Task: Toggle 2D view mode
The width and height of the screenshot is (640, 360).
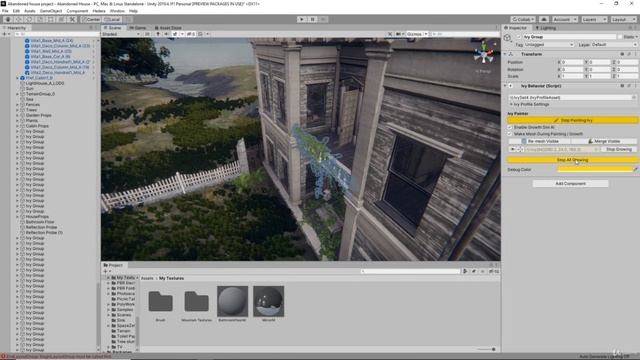Action: click(x=147, y=34)
